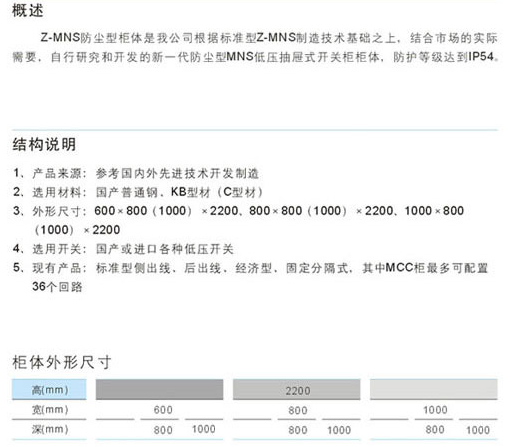The height and width of the screenshot is (447, 511).
Task: Select width value 800 in table
Action: pos(297,410)
